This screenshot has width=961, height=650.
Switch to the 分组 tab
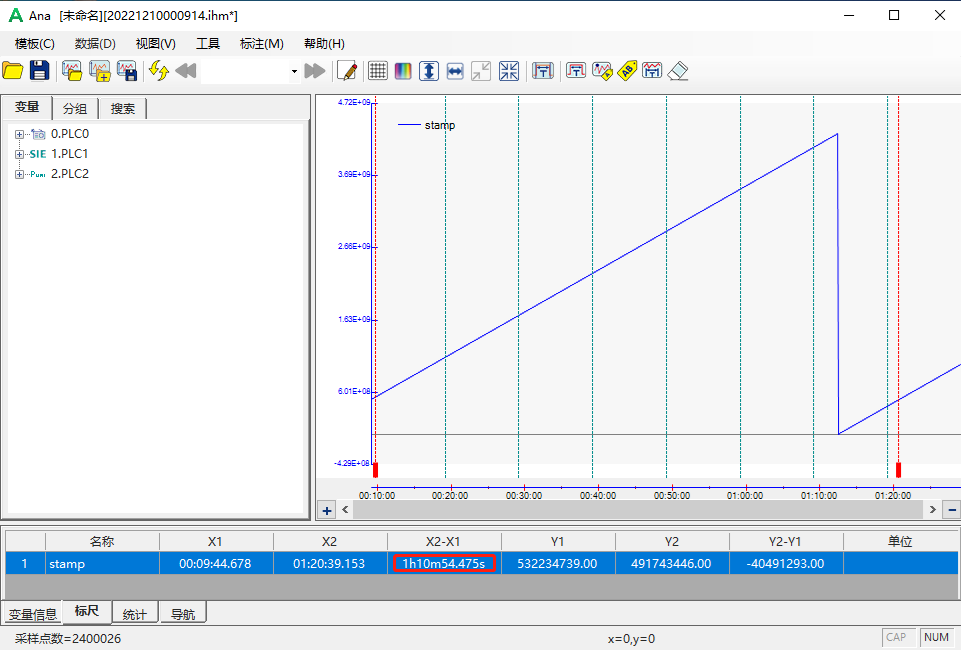point(75,108)
